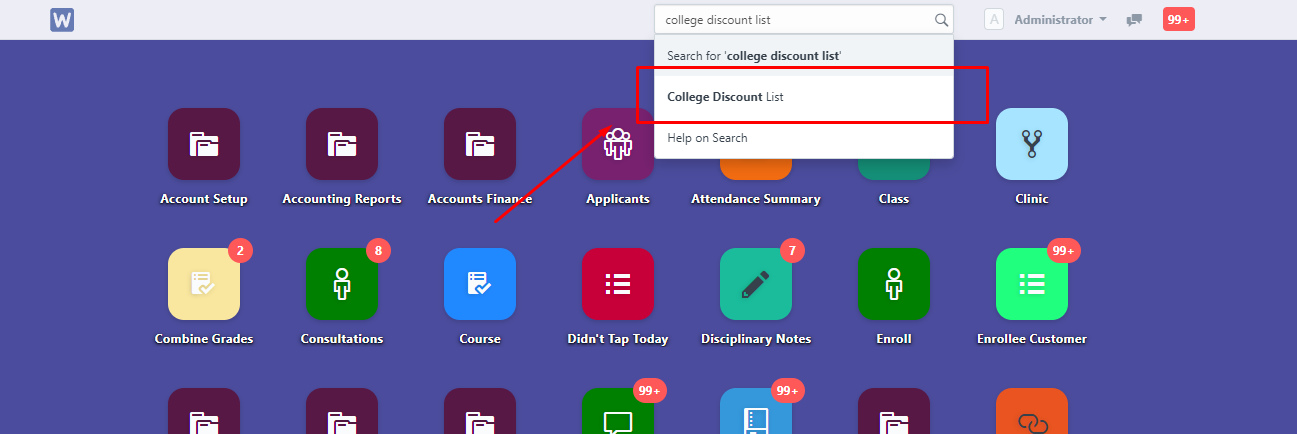Open the Course module icon
This screenshot has width=1297, height=434.
[480, 284]
